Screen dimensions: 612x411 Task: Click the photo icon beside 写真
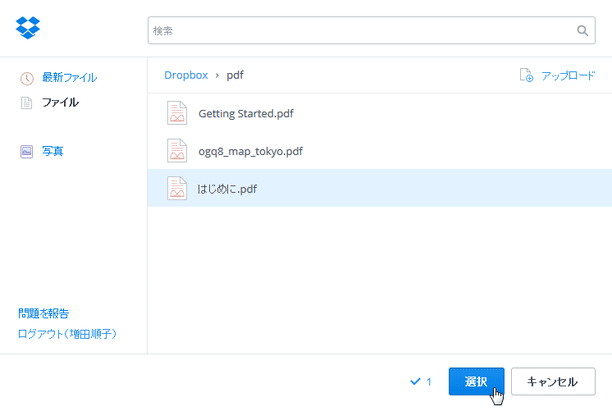(x=27, y=151)
